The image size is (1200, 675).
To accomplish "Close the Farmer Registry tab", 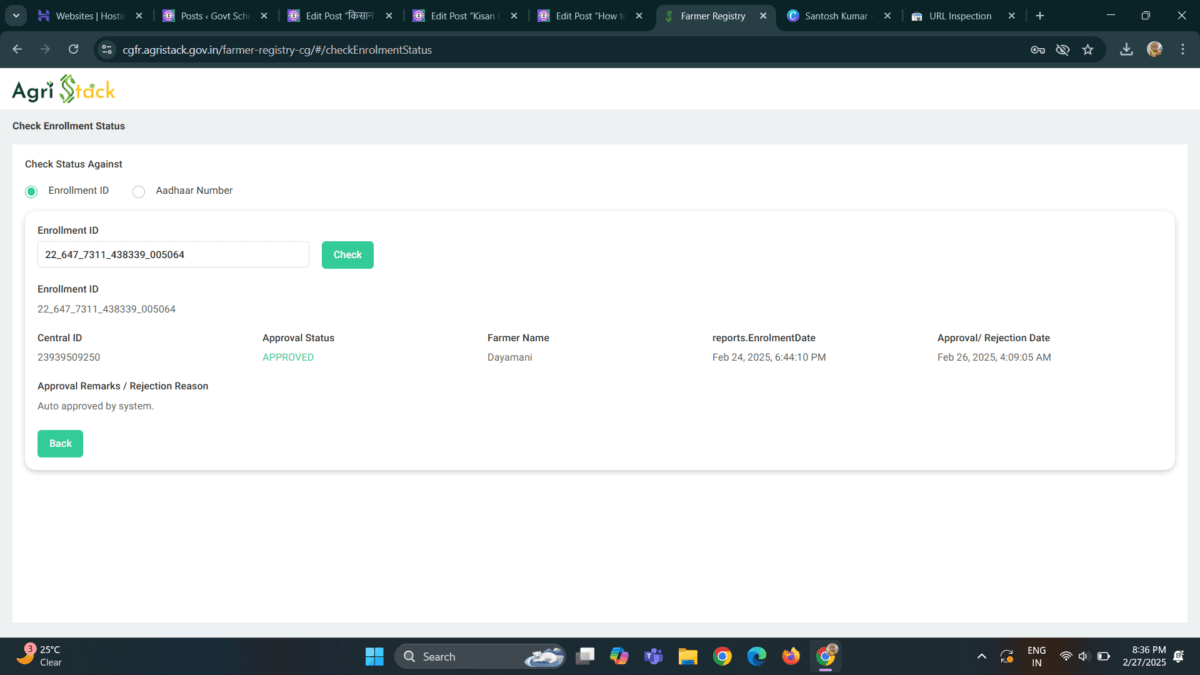I will tap(763, 16).
